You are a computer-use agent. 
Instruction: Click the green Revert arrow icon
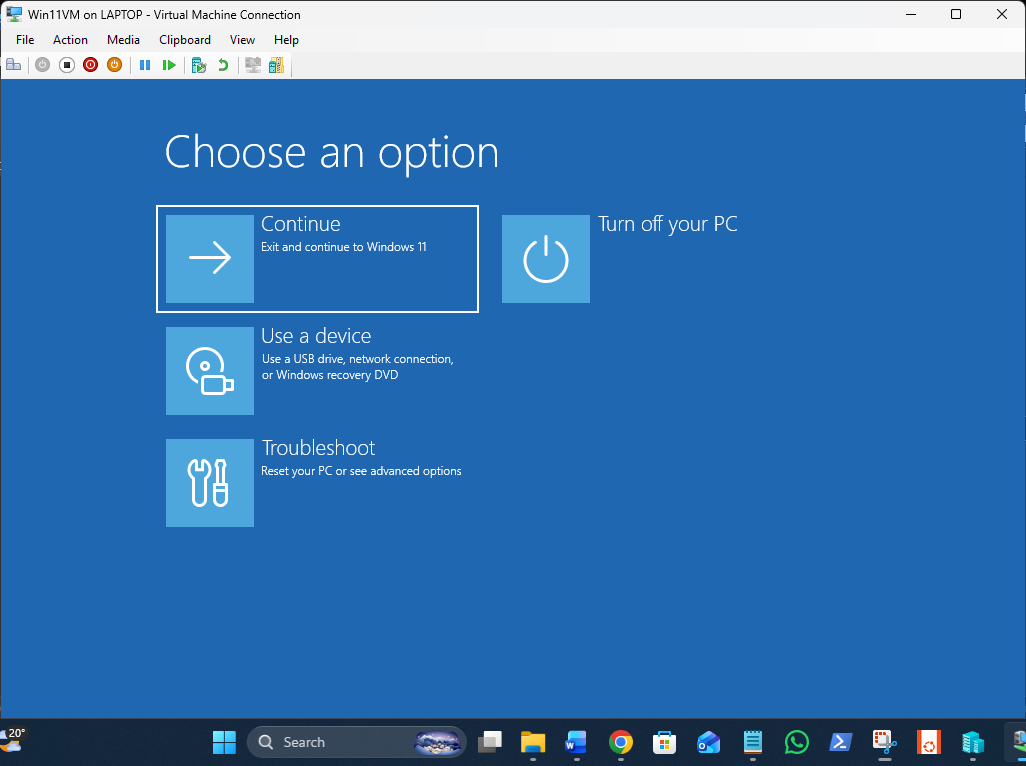click(223, 65)
